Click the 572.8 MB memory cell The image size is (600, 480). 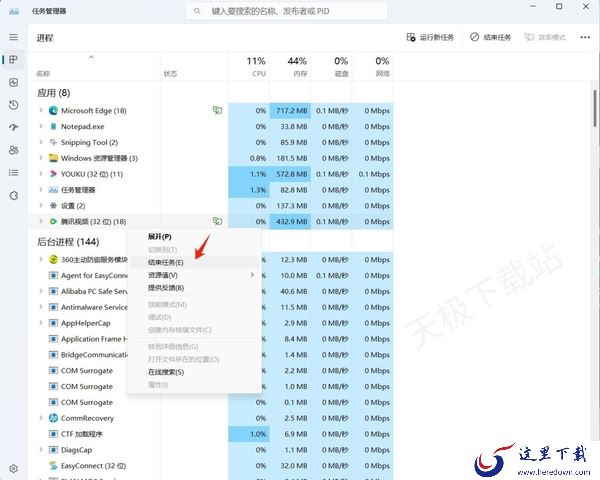pyautogui.click(x=290, y=174)
